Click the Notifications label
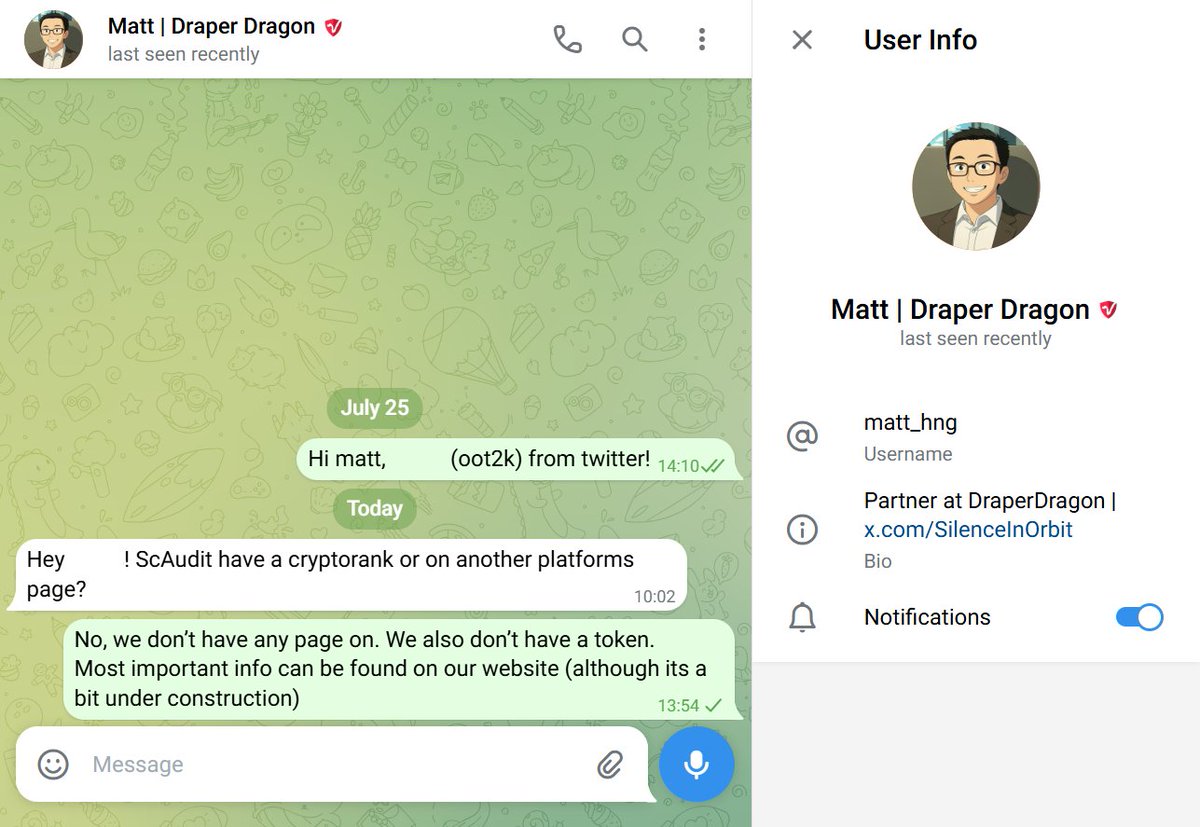Image resolution: width=1200 pixels, height=827 pixels. pyautogui.click(x=927, y=617)
